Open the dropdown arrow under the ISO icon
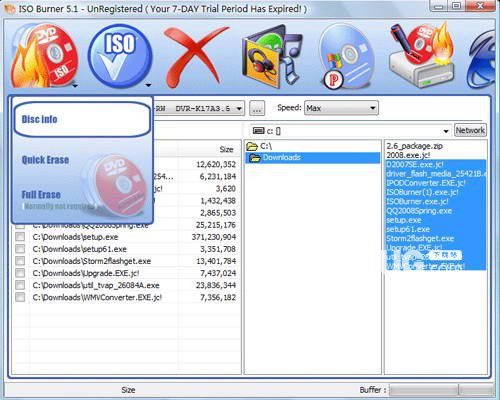 click(148, 86)
